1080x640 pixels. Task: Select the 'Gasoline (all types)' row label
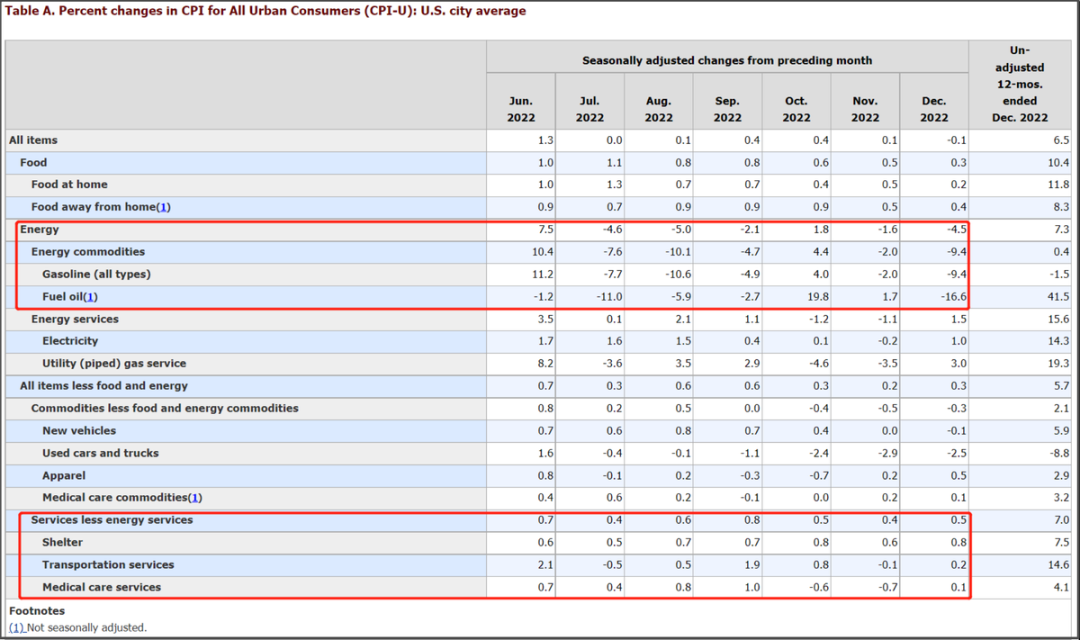click(96, 274)
